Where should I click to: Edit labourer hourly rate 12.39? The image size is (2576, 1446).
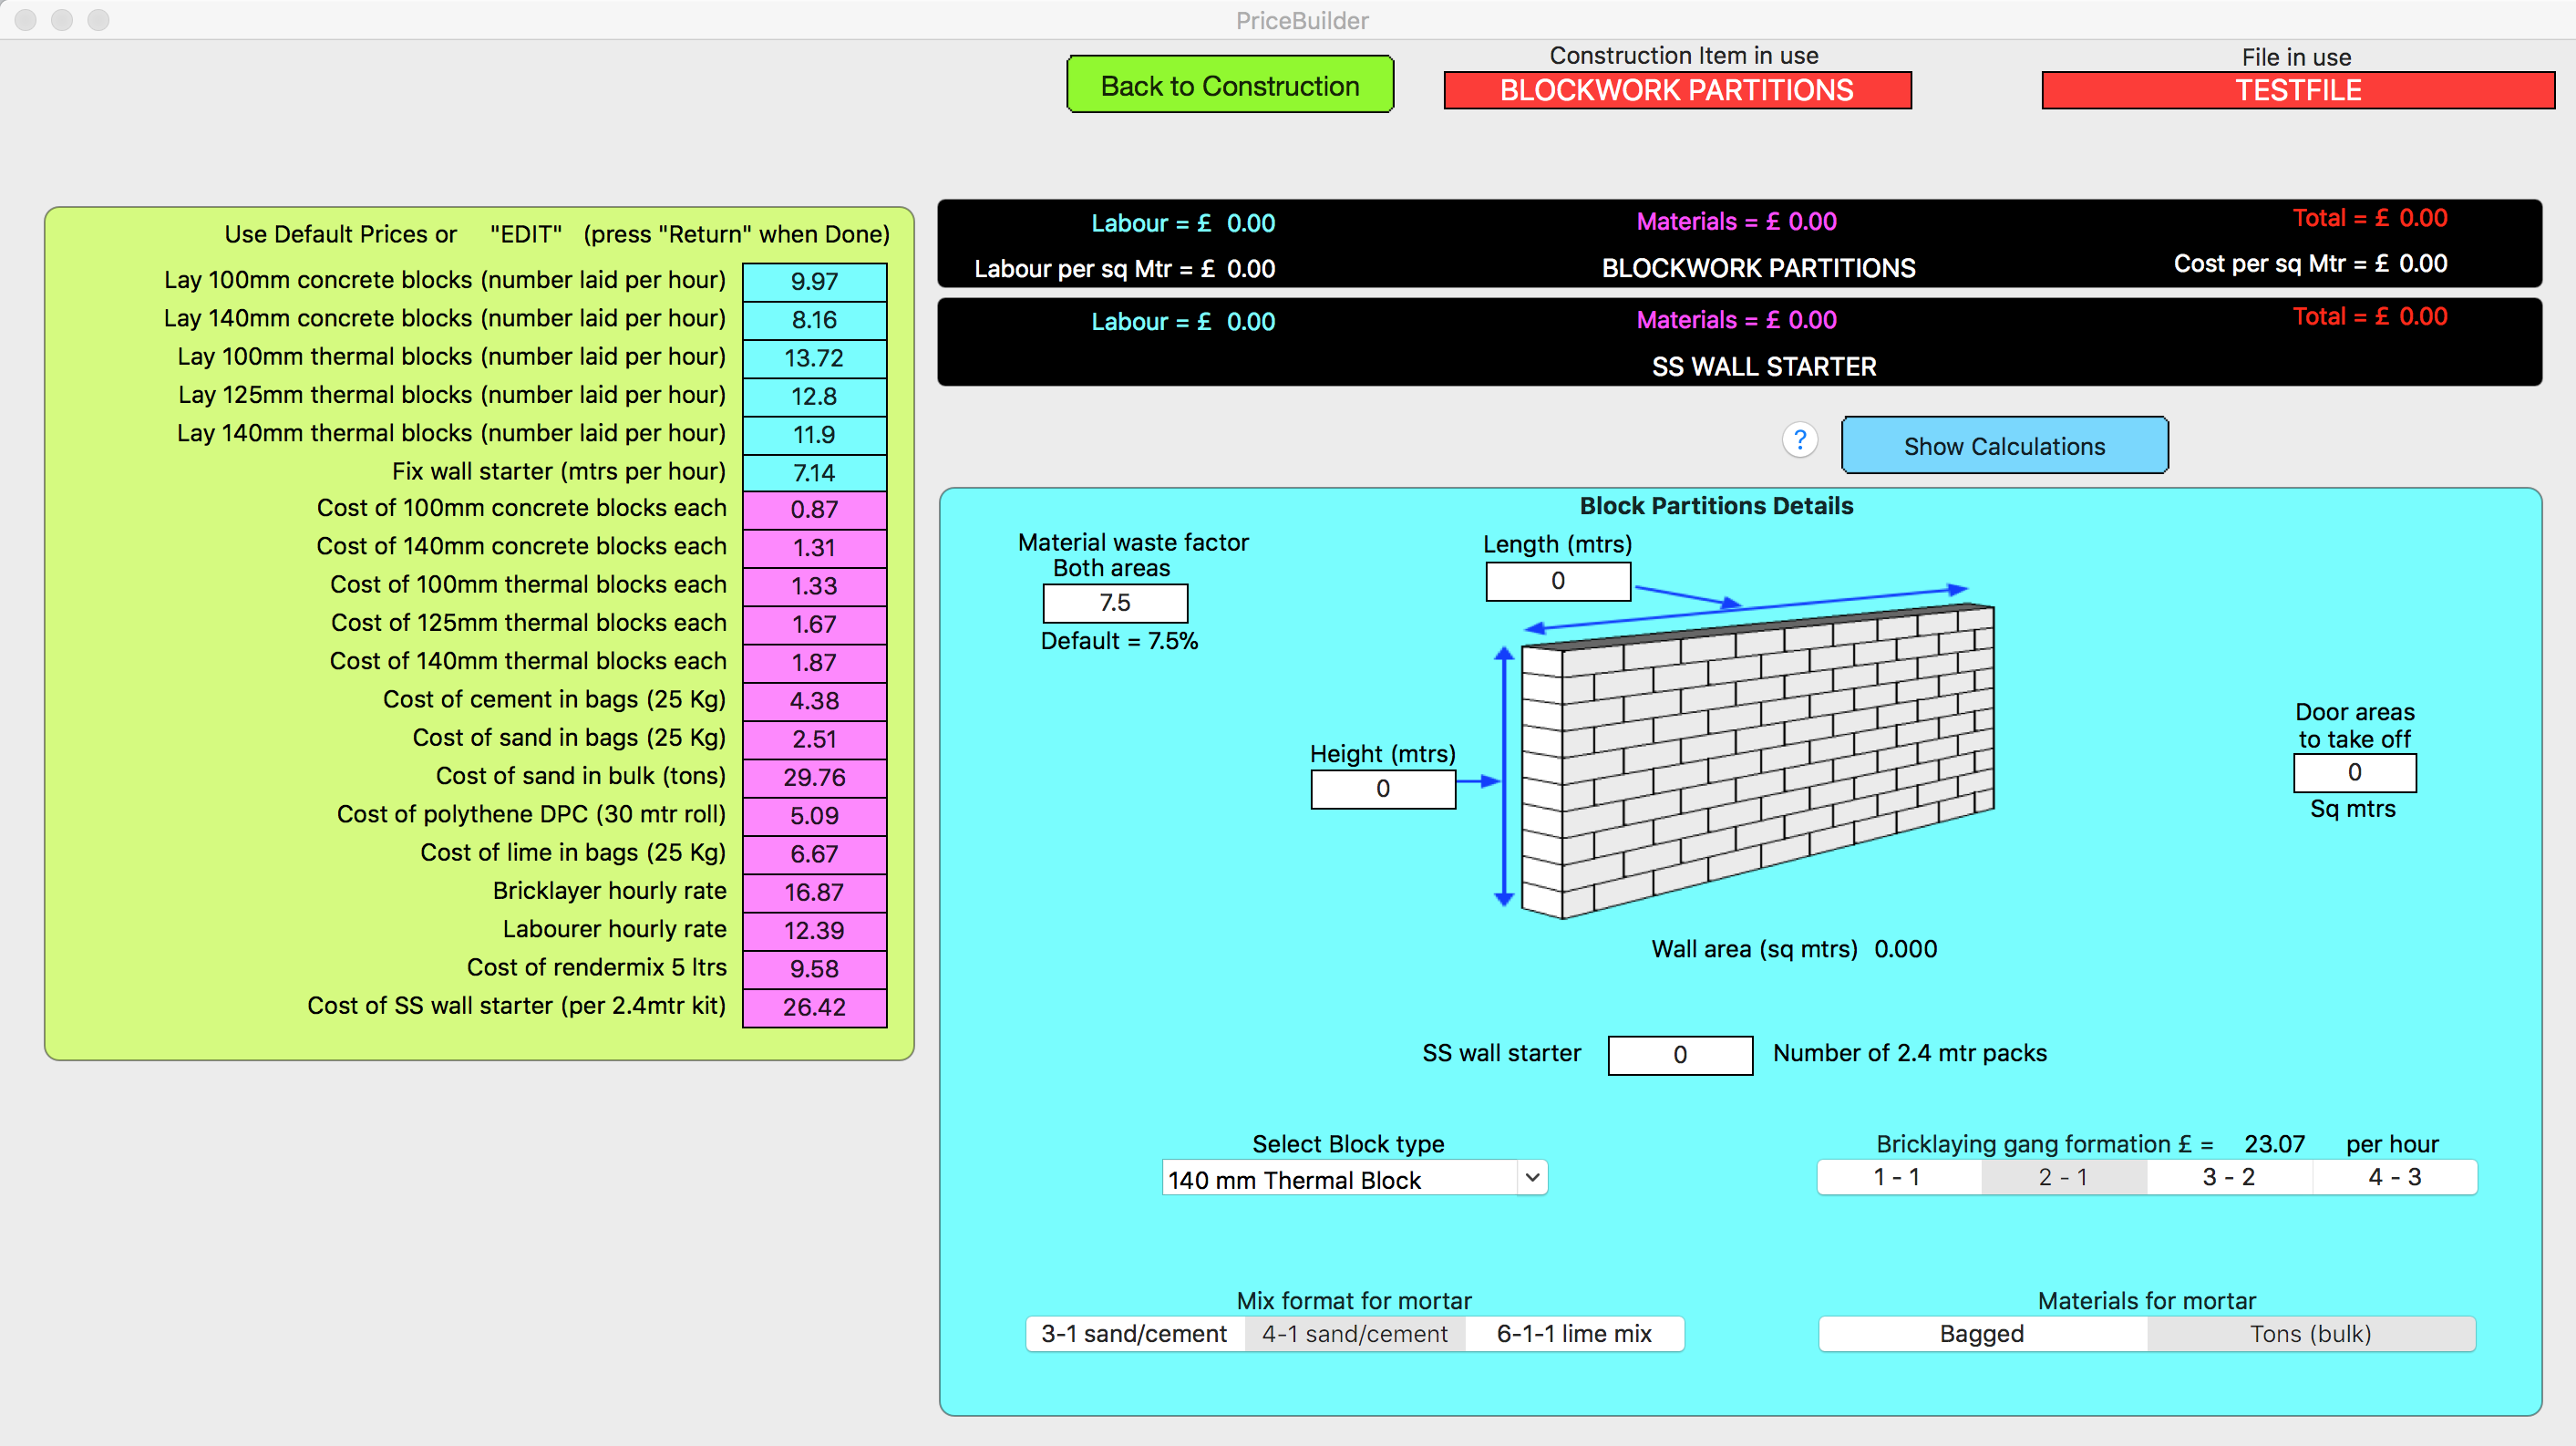(x=814, y=931)
